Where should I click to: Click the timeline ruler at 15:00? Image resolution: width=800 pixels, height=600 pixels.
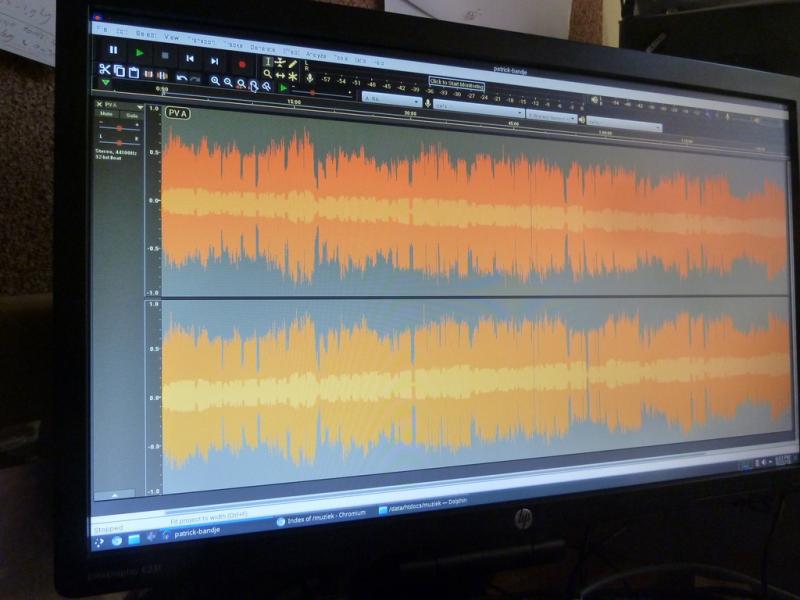pyautogui.click(x=293, y=102)
